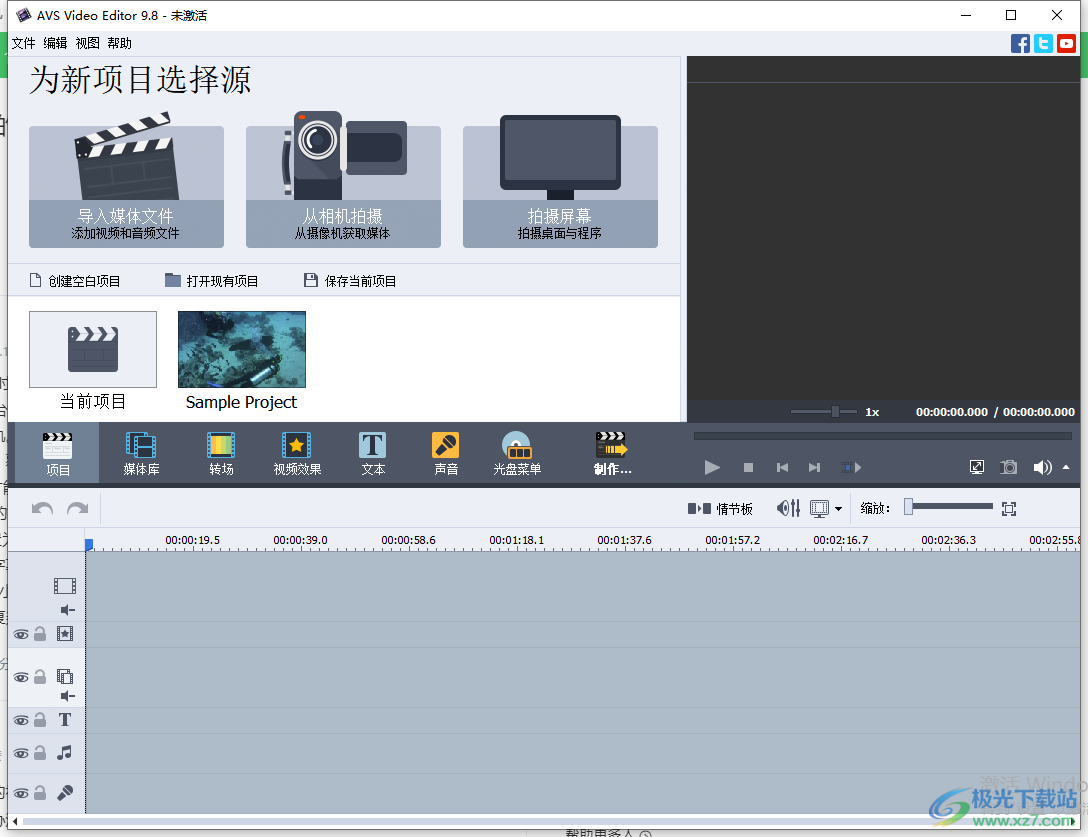Select the video overlay track icon
This screenshot has width=1088, height=837.
[x=65, y=677]
